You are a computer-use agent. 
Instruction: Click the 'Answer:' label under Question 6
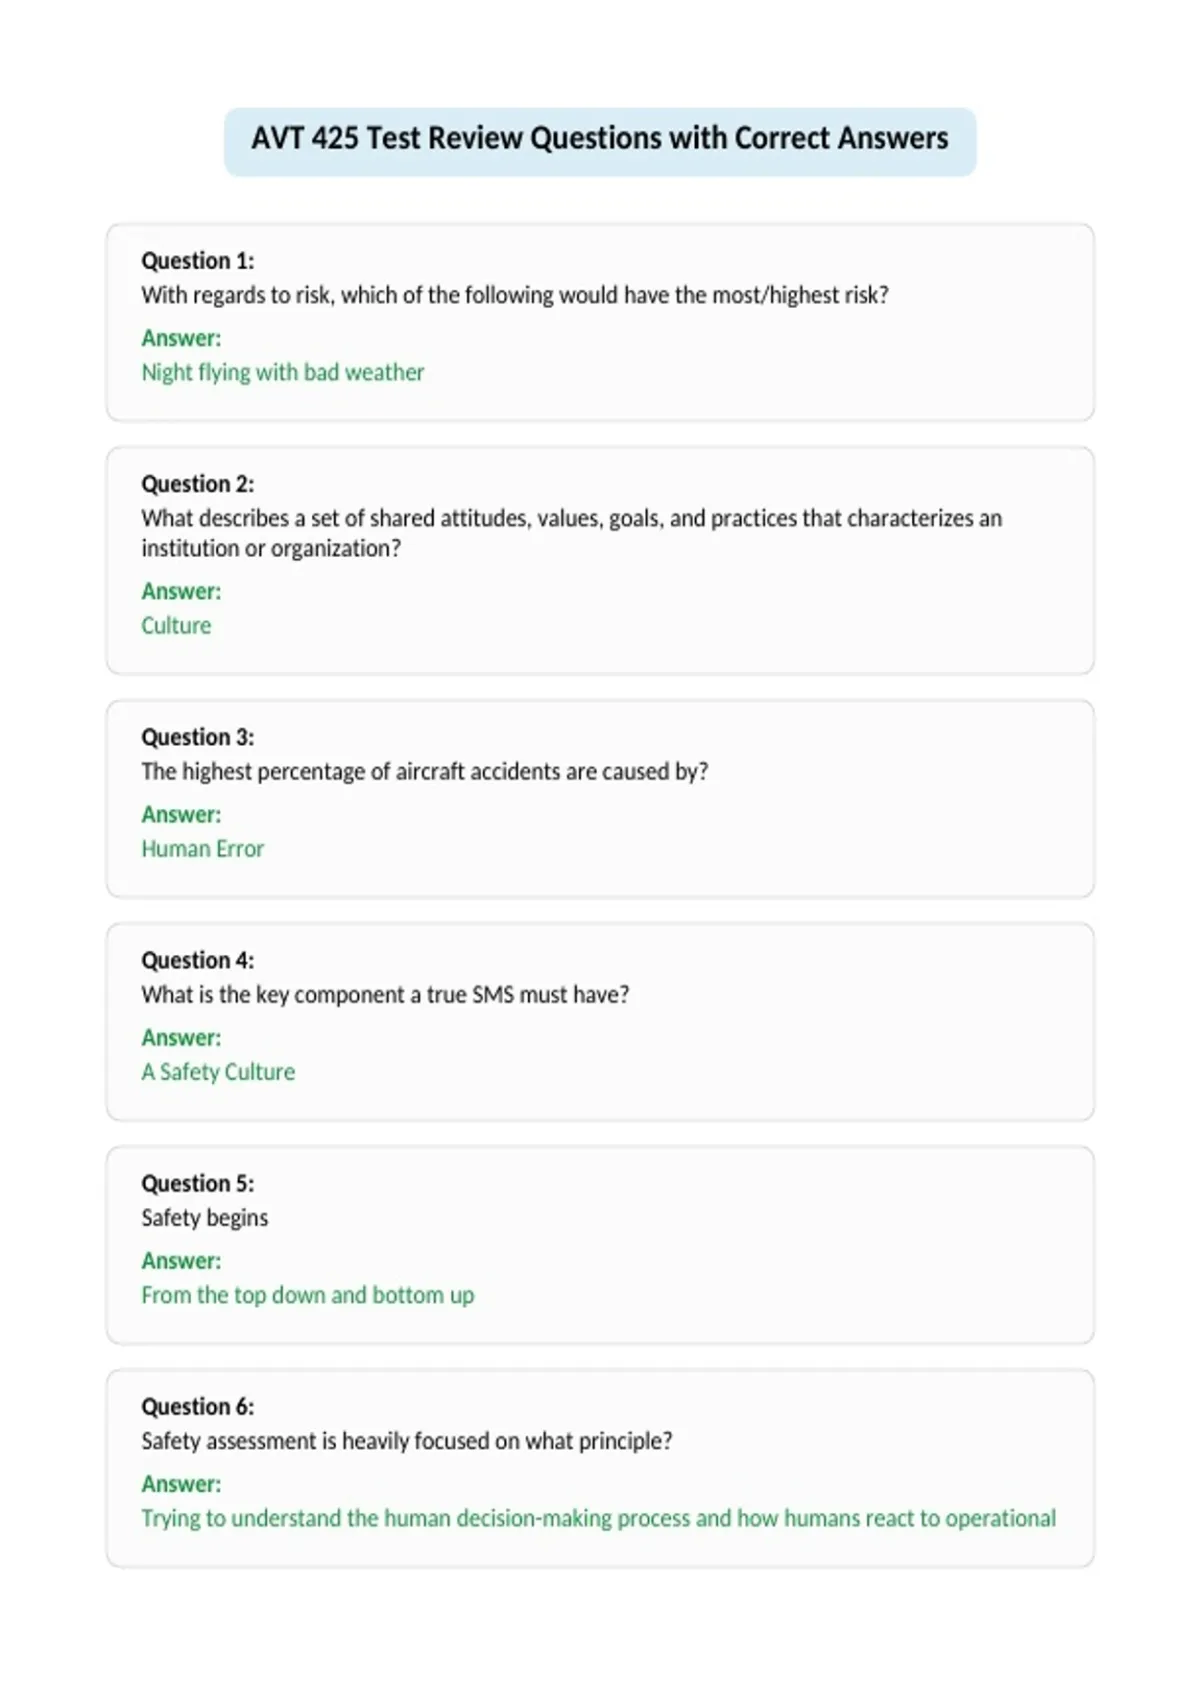[181, 1484]
